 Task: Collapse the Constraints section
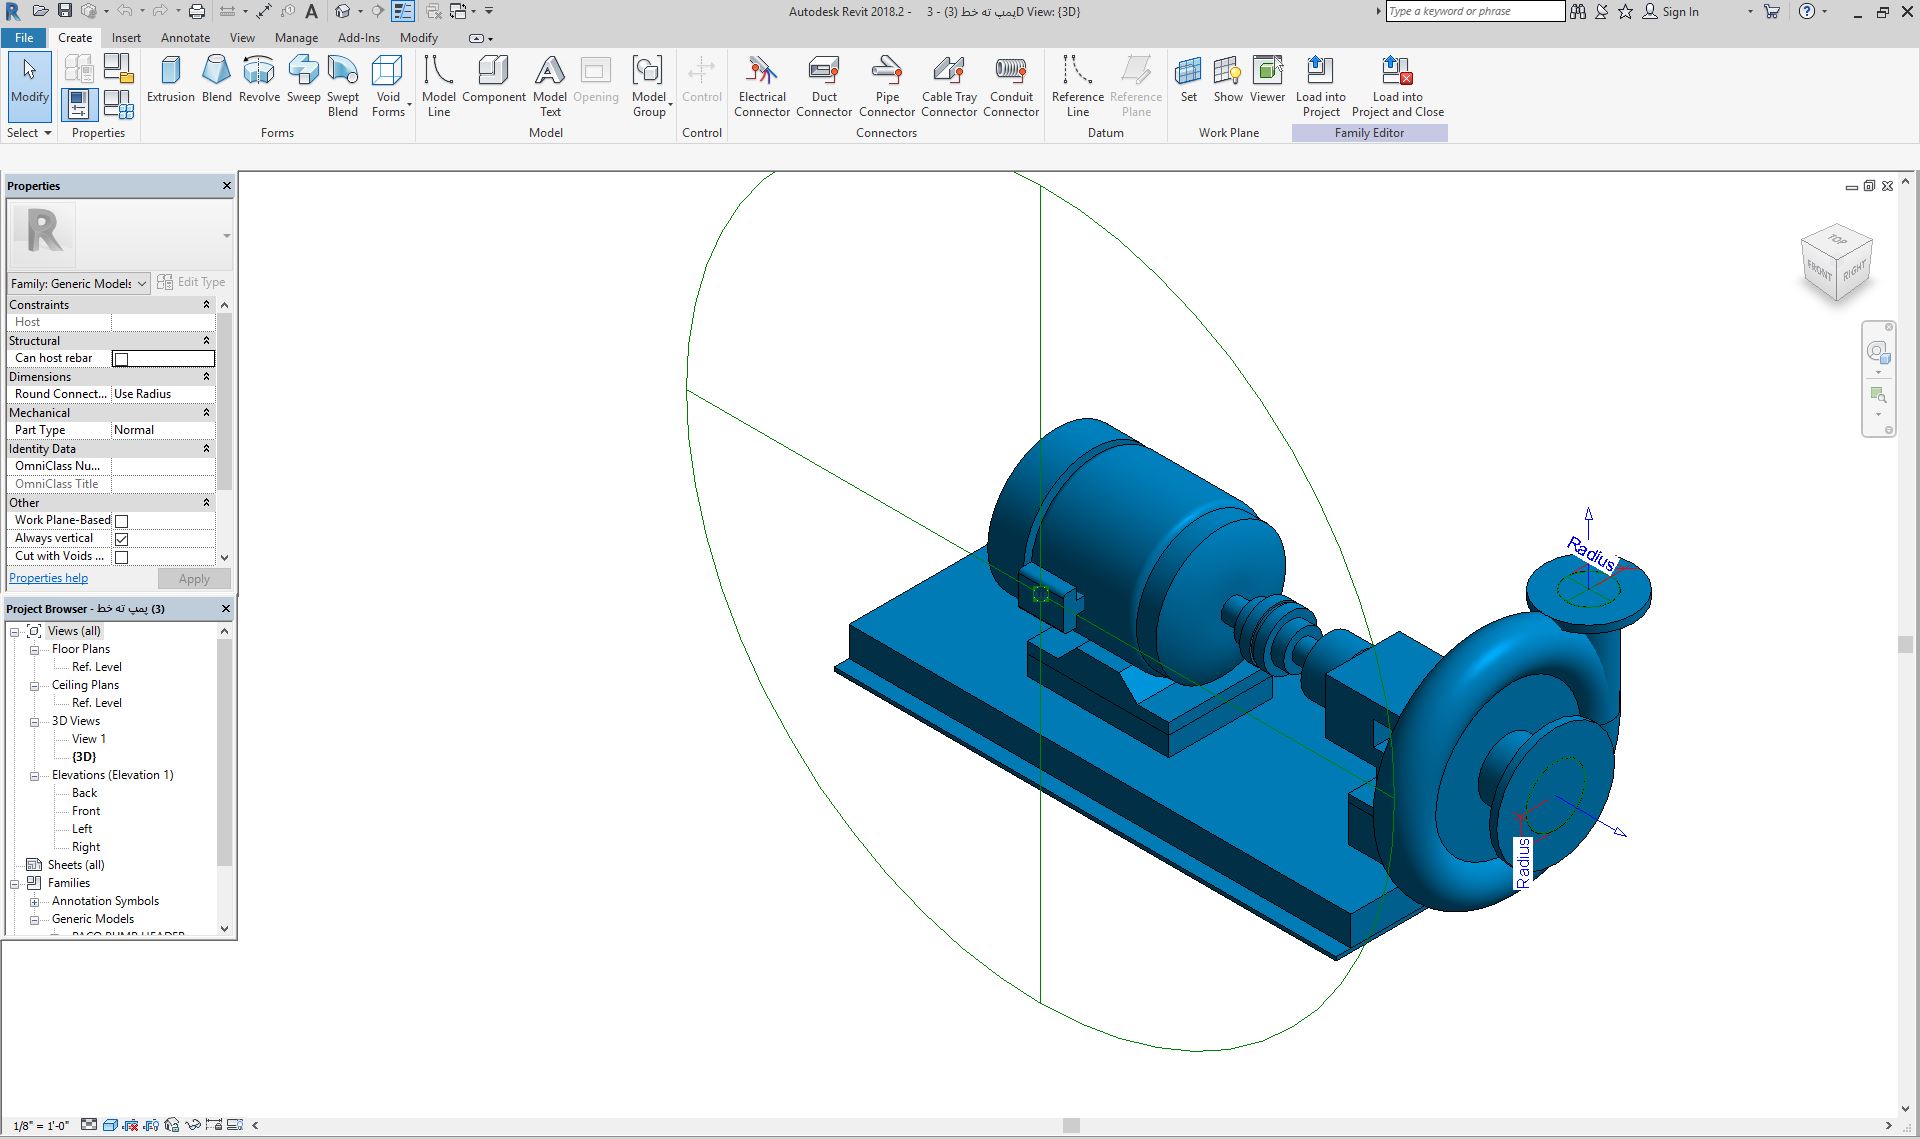coord(206,305)
